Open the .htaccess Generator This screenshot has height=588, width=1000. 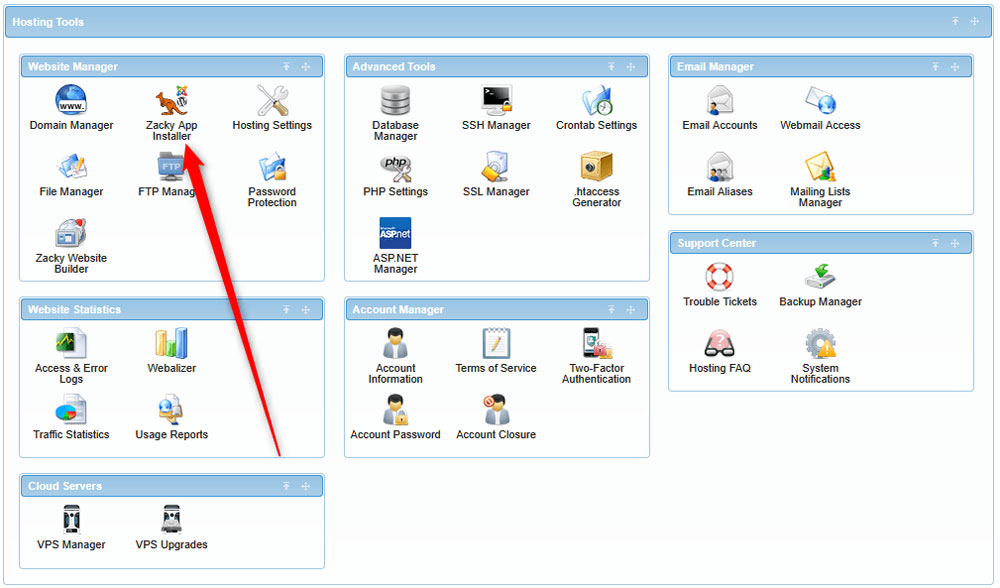coord(596,178)
